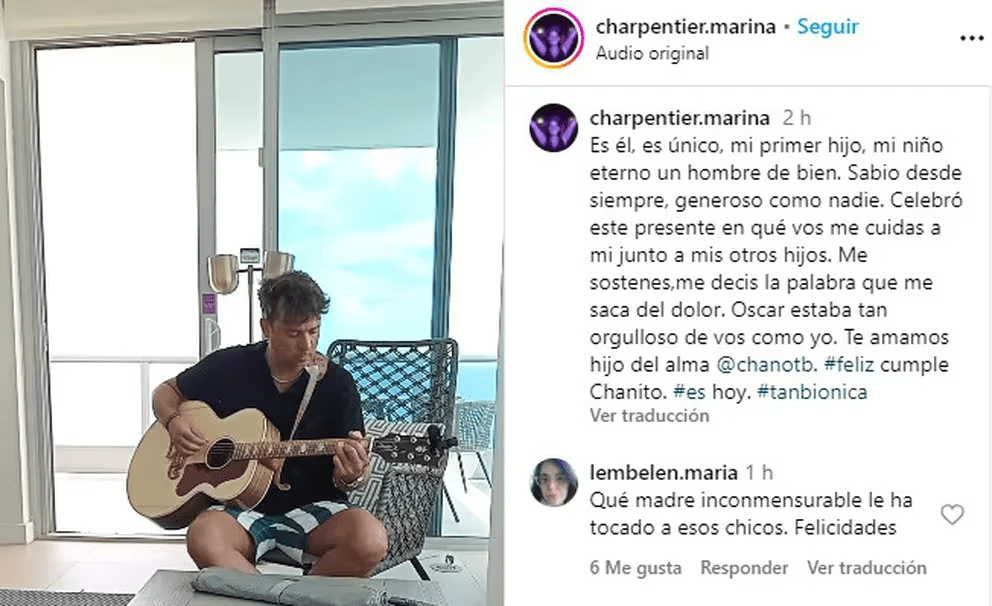Screen dimensions: 992x606
Task: Open the charpentier.marina username above the caption
Action: (x=679, y=118)
